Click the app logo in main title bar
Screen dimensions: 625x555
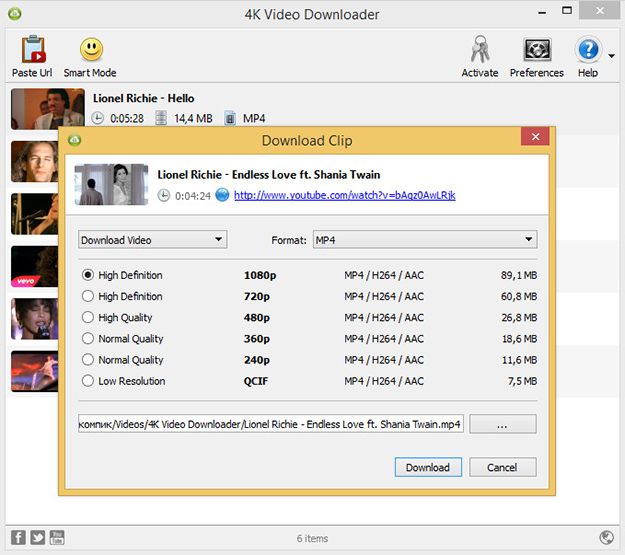click(x=15, y=14)
